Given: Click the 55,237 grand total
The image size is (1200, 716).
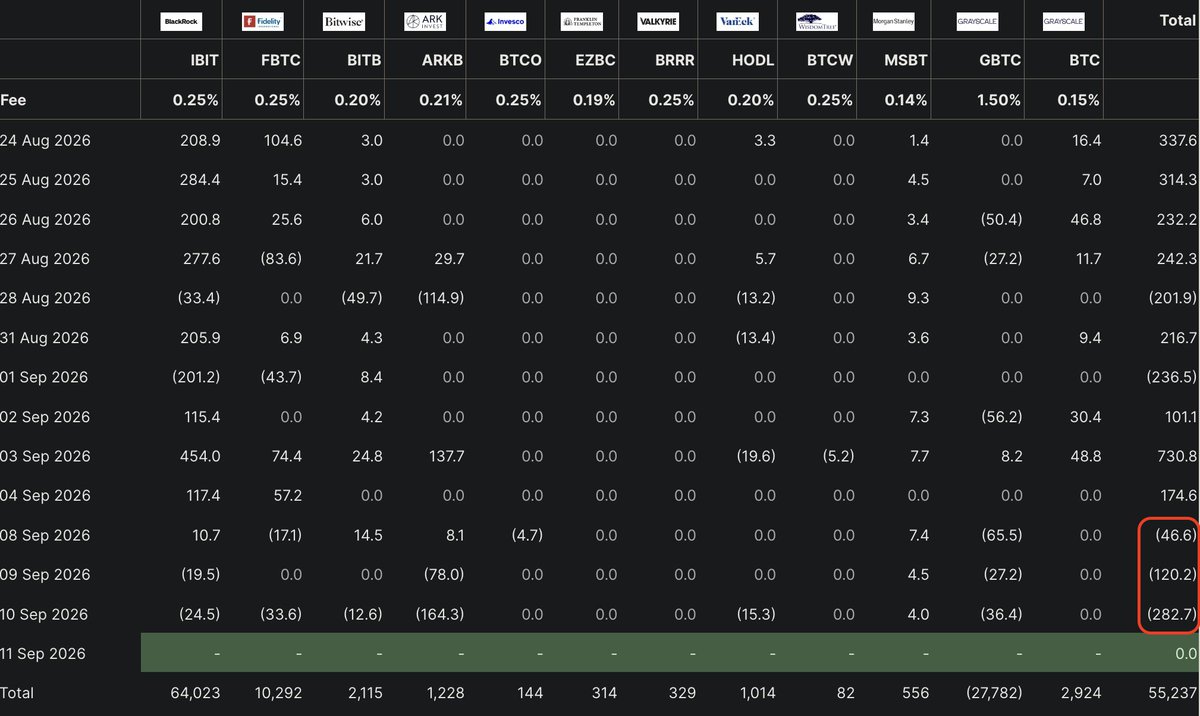Looking at the screenshot, I should click(1173, 692).
